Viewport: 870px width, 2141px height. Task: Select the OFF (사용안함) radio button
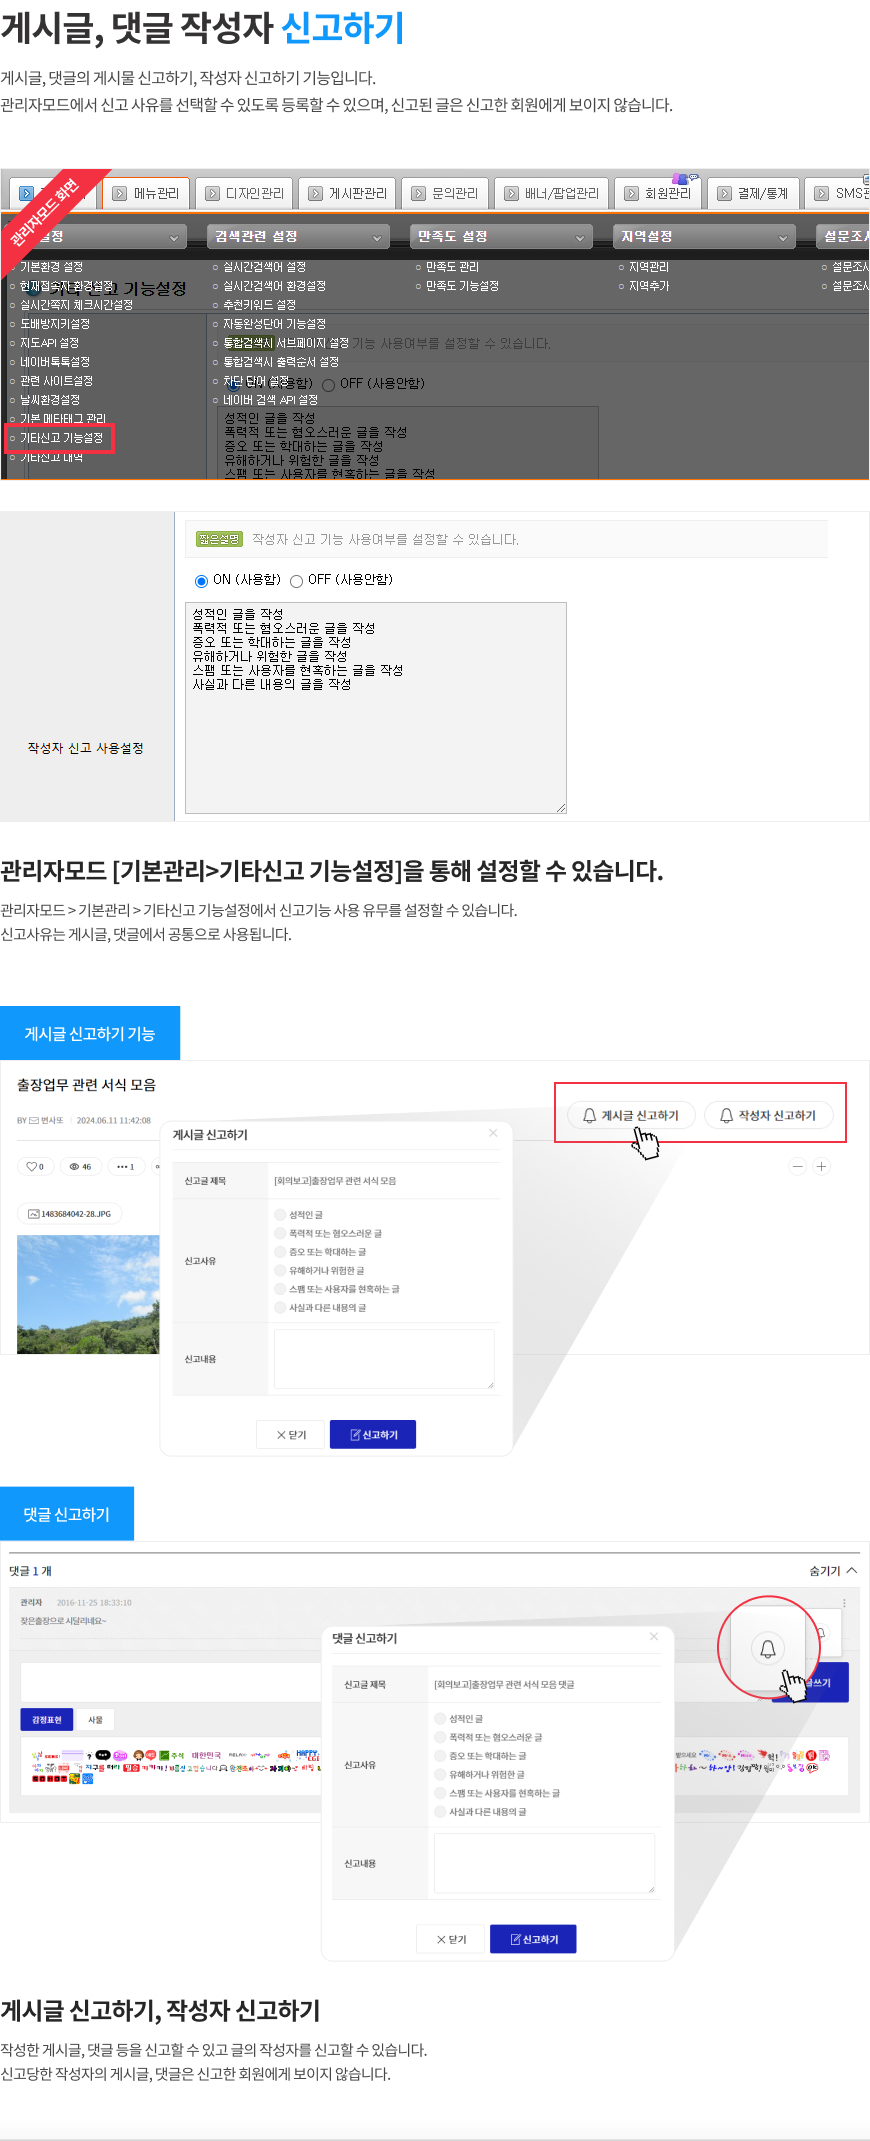296,581
